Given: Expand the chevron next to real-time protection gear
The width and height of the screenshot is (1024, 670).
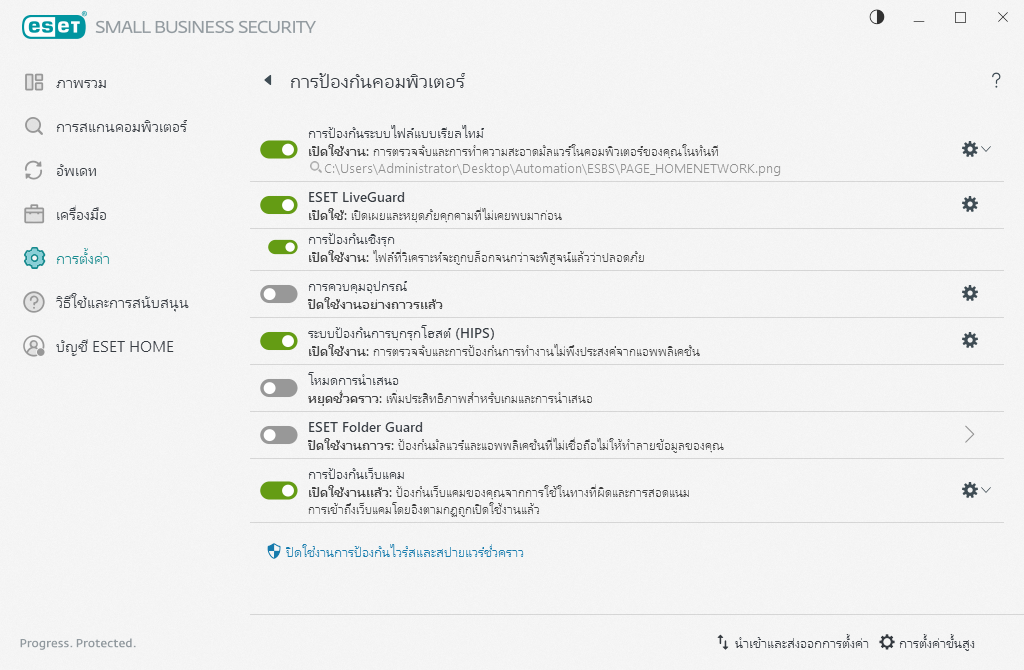Looking at the screenshot, I should [x=986, y=149].
